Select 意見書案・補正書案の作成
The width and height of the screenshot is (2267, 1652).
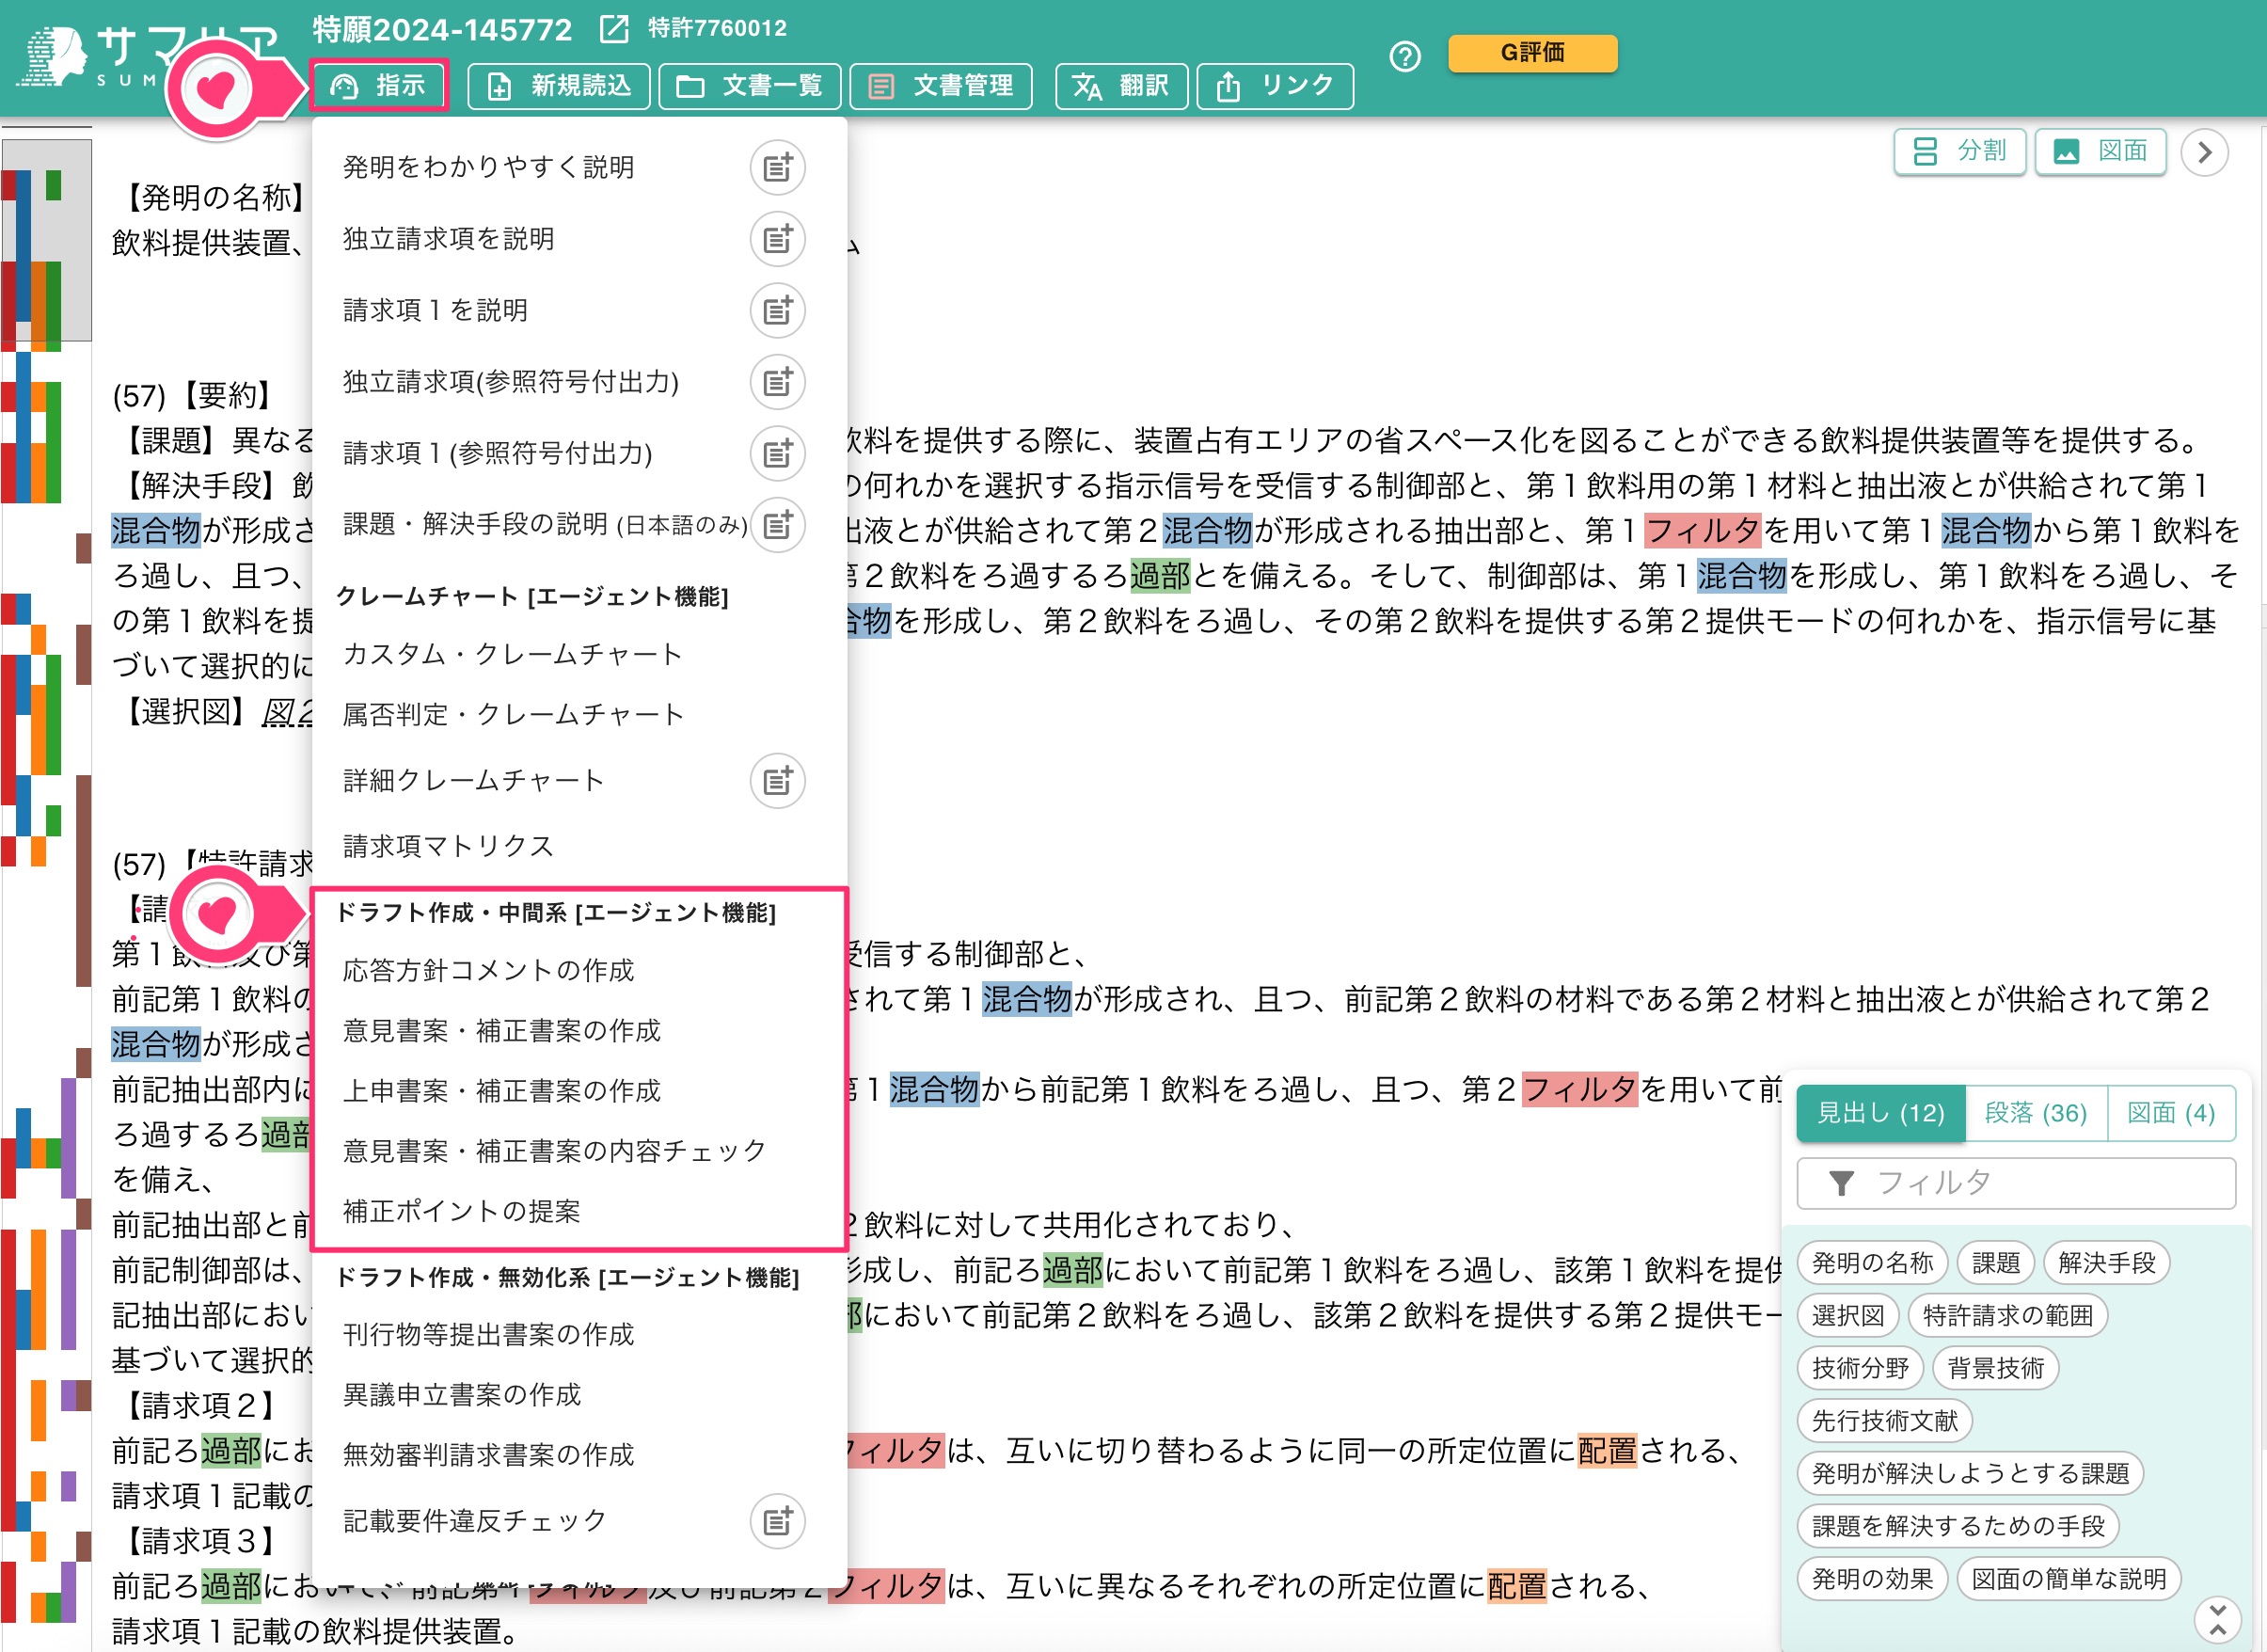pos(501,1030)
